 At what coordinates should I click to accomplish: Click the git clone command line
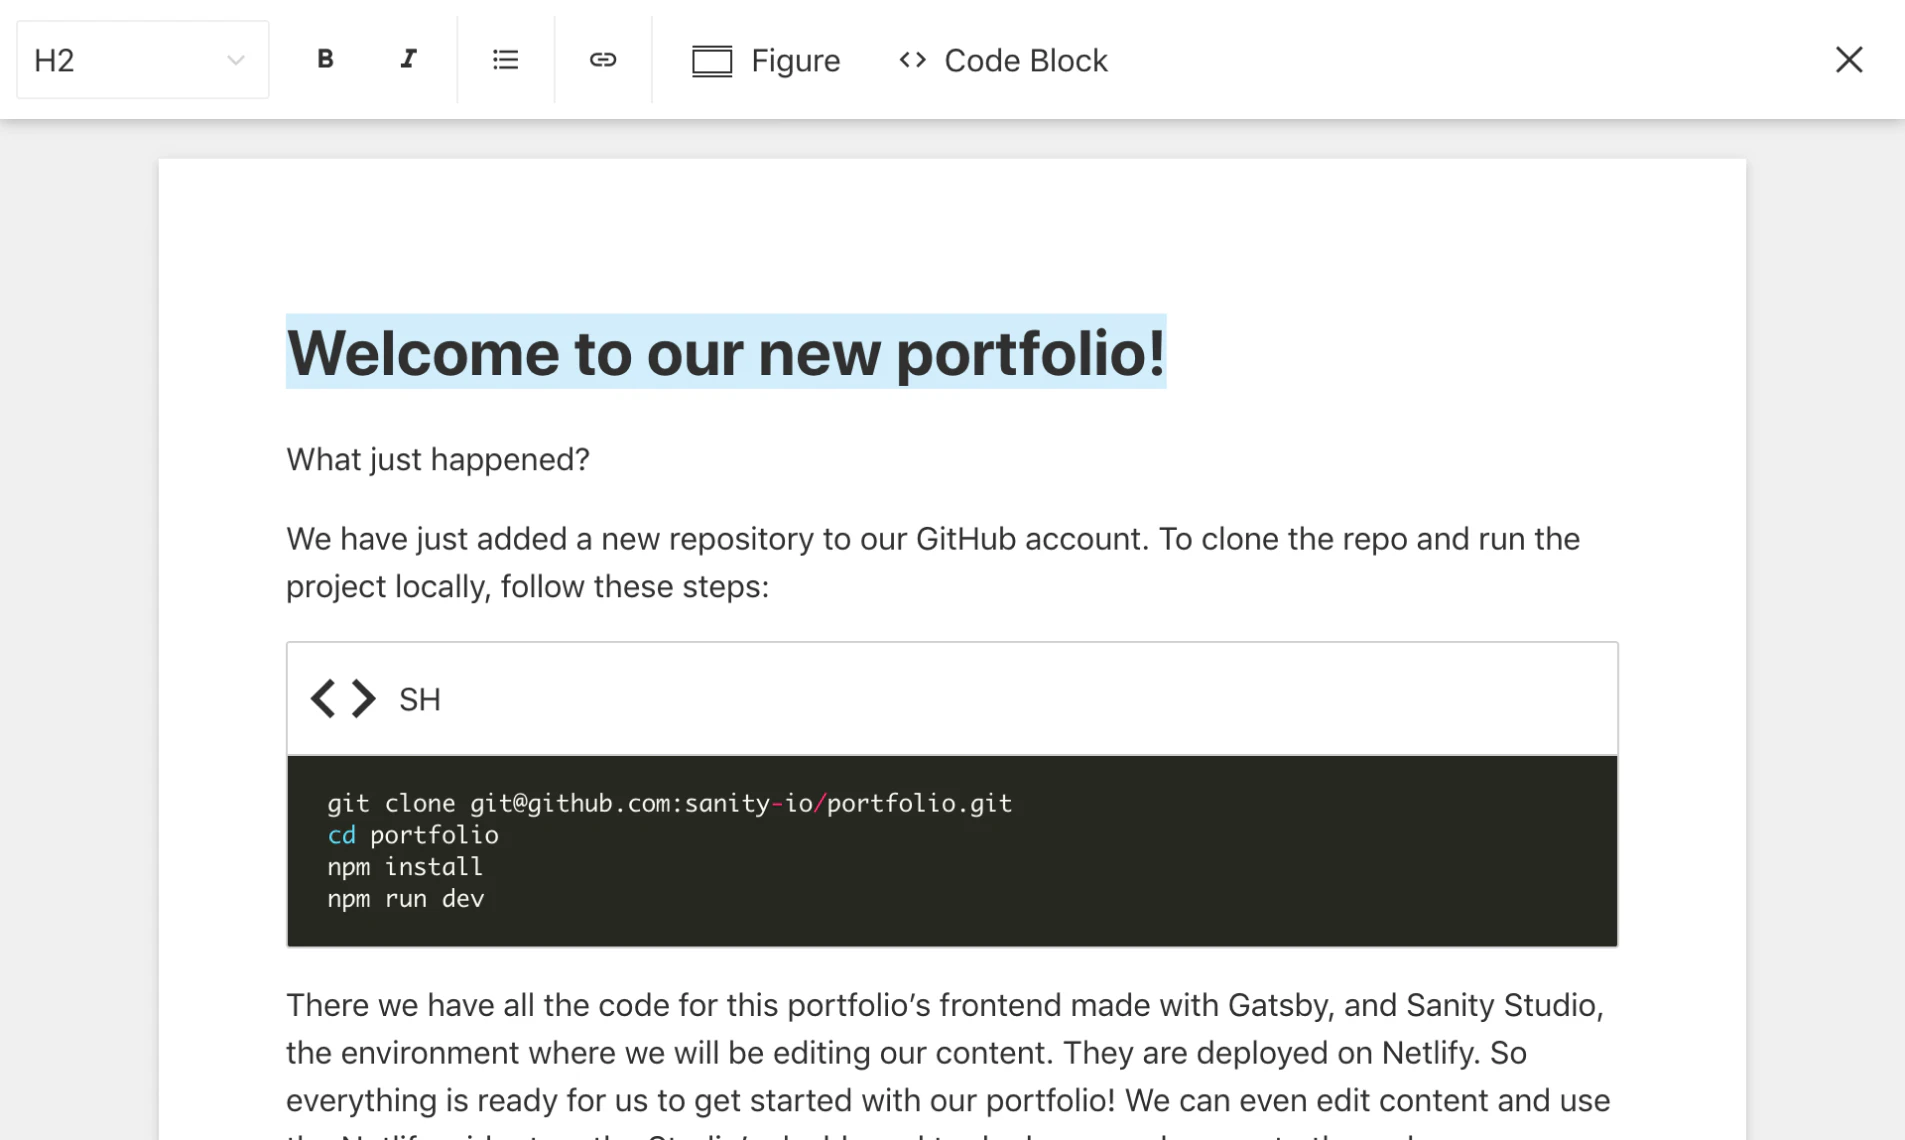pos(669,803)
